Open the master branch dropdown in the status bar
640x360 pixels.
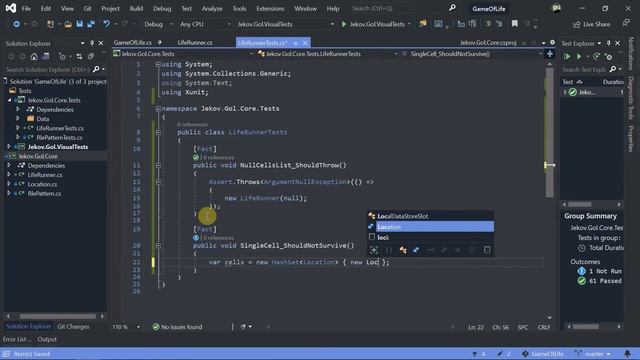tap(593, 354)
